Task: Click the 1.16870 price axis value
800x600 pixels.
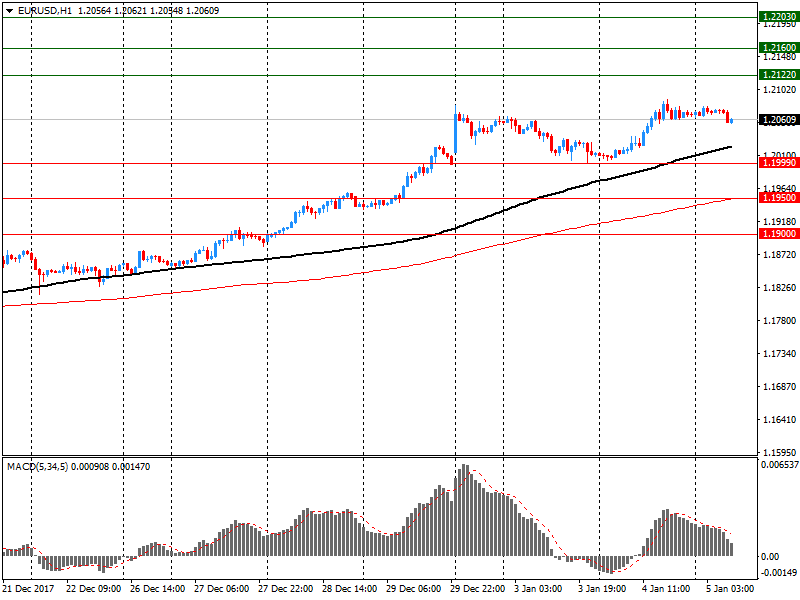Action: 779,387
